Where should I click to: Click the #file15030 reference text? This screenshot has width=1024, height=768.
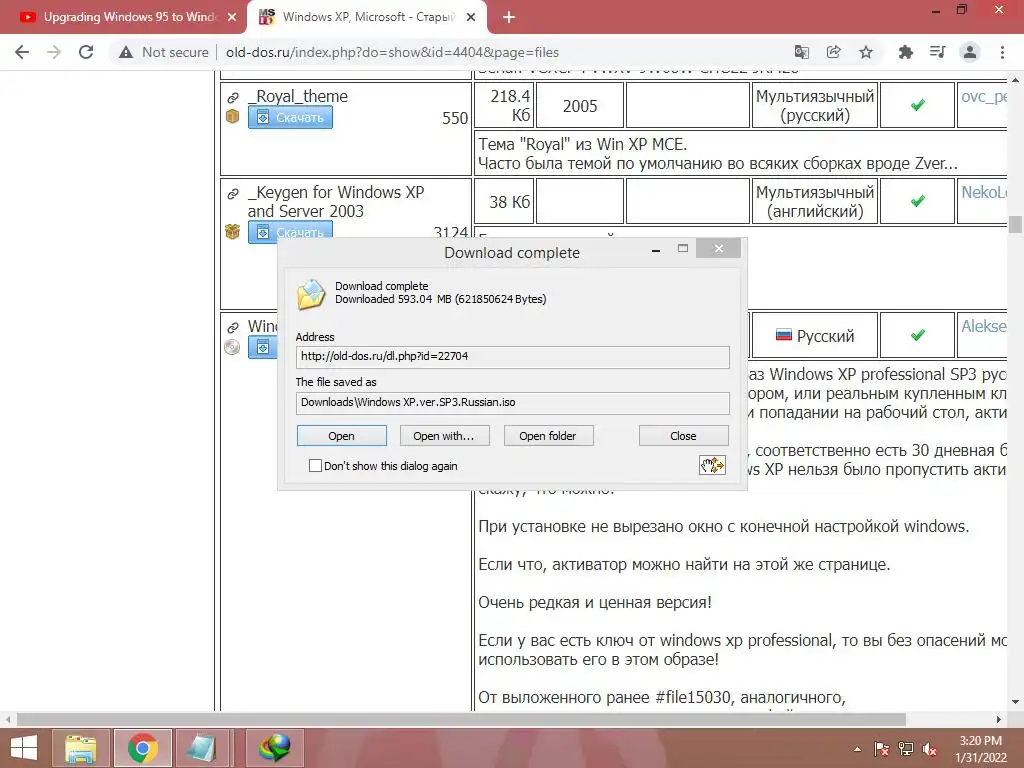pyautogui.click(x=692, y=697)
